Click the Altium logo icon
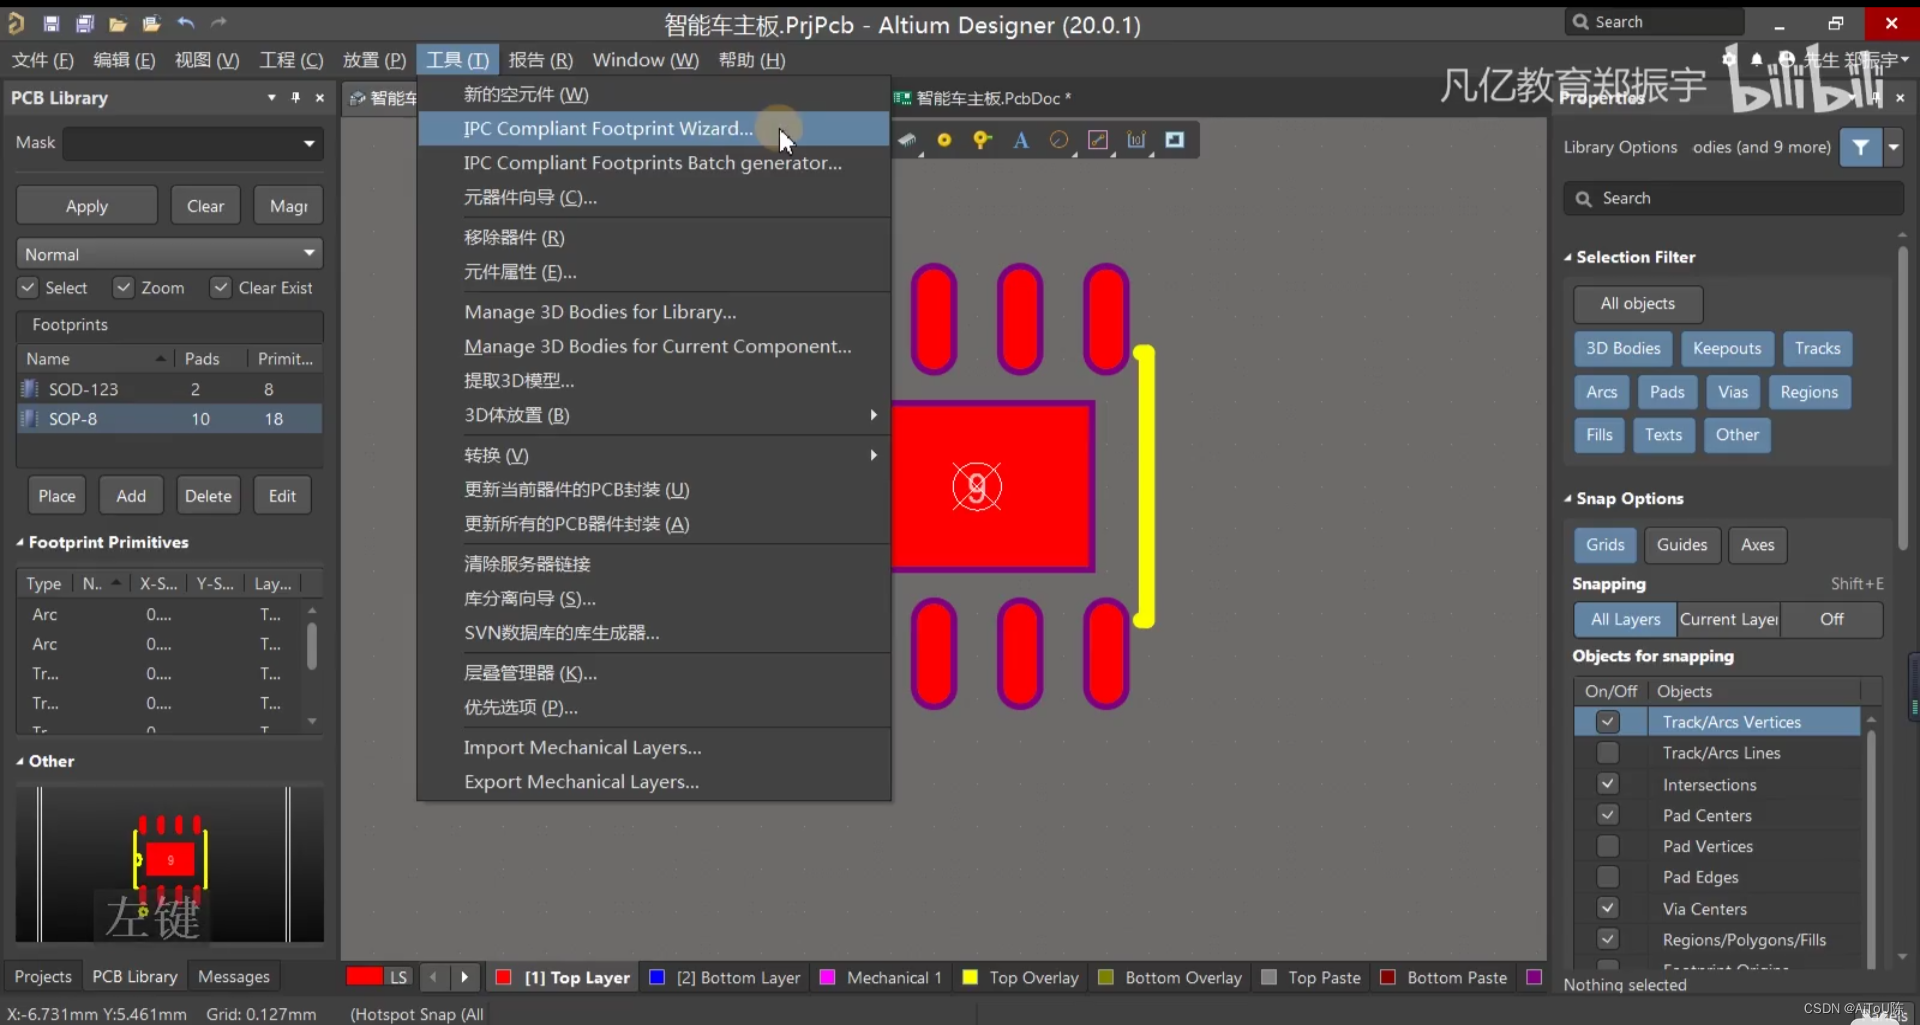This screenshot has height=1025, width=1920. click(16, 22)
